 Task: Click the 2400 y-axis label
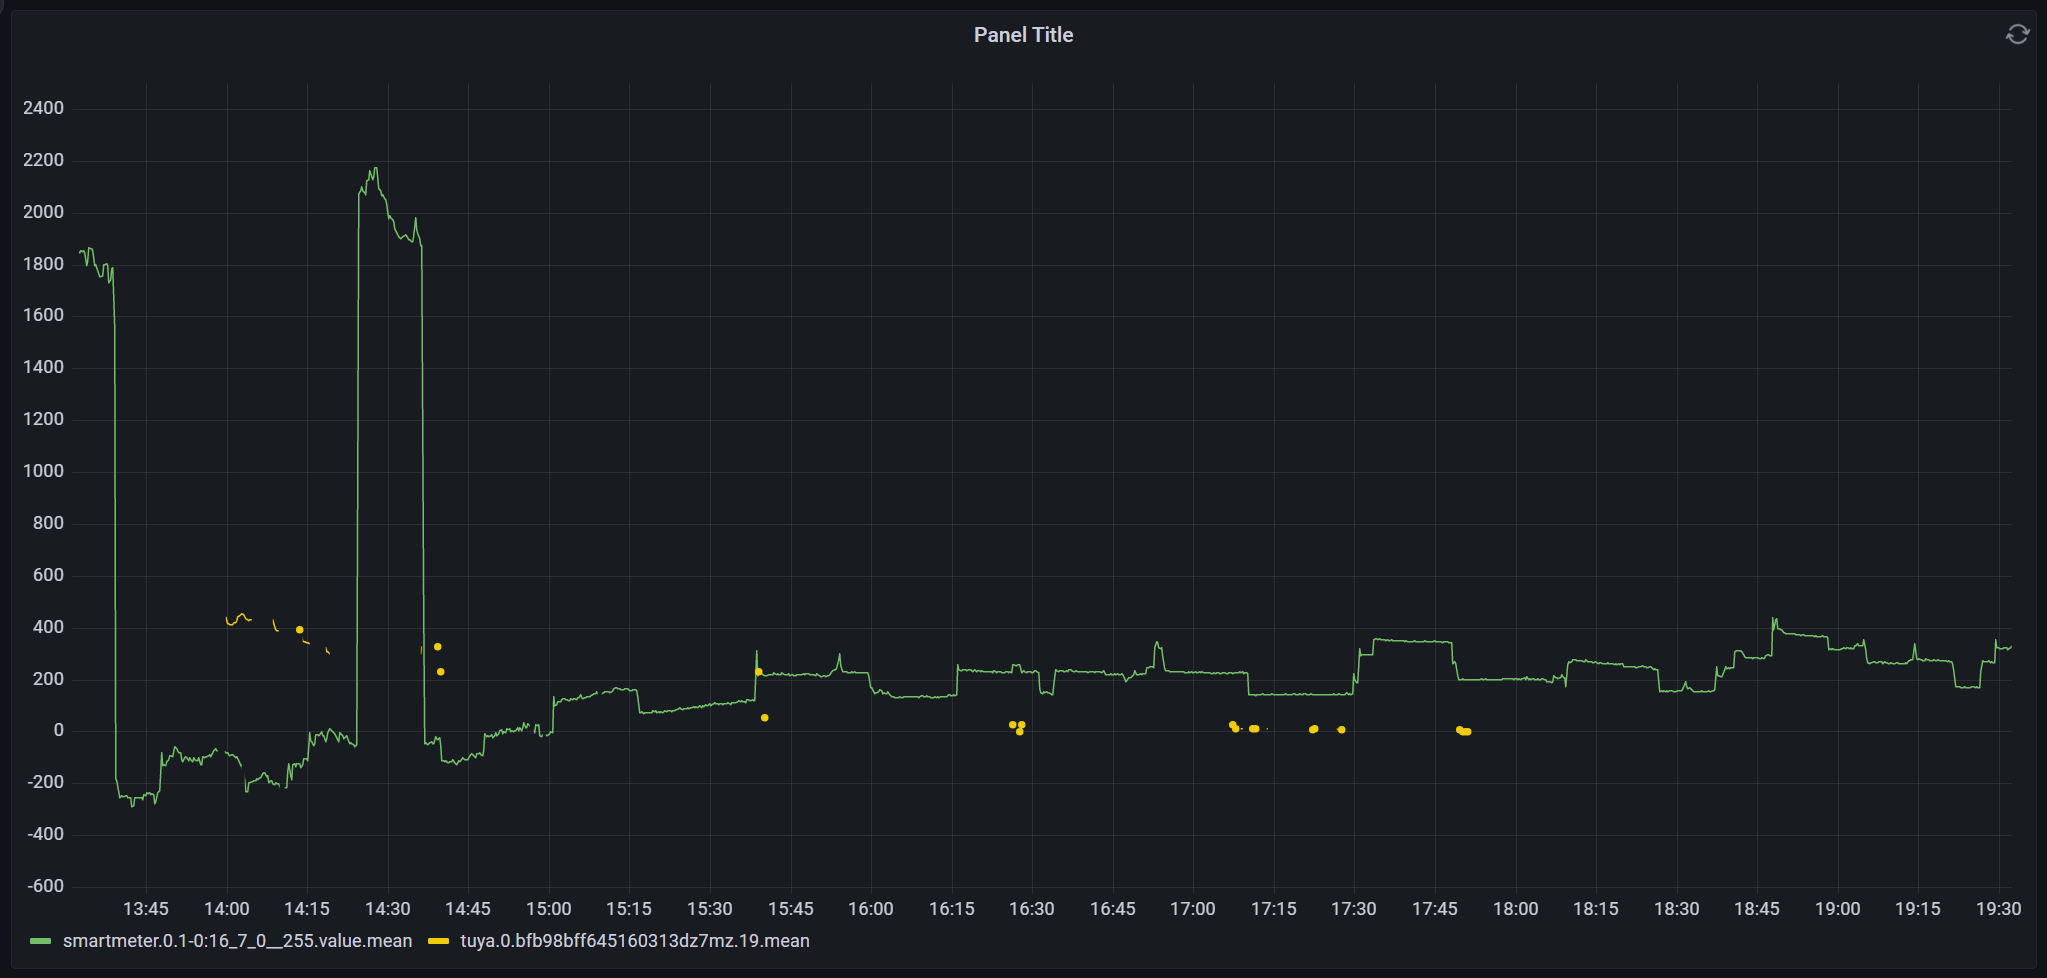[x=43, y=108]
